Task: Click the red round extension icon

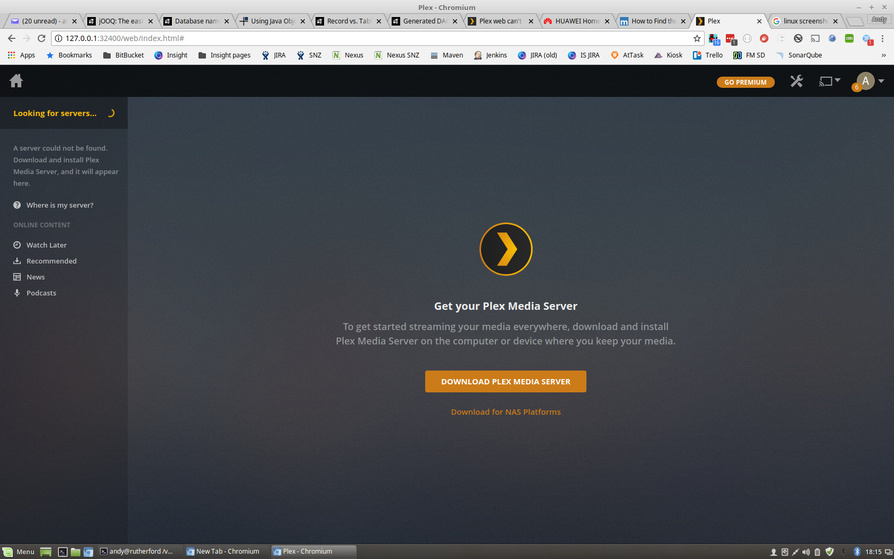Action: [x=764, y=38]
